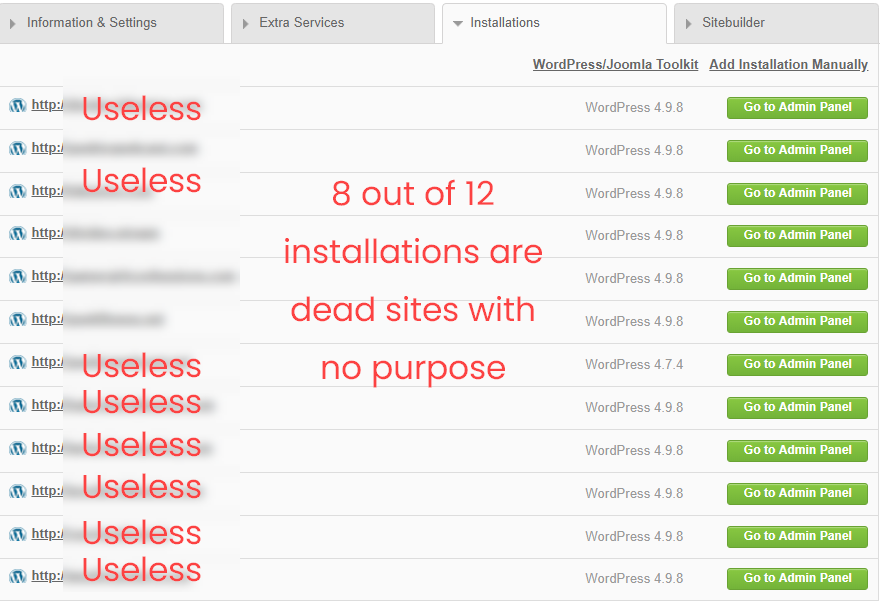Viewport: 880px width, 605px height.
Task: Click Add Installation Manually link
Action: coord(788,65)
